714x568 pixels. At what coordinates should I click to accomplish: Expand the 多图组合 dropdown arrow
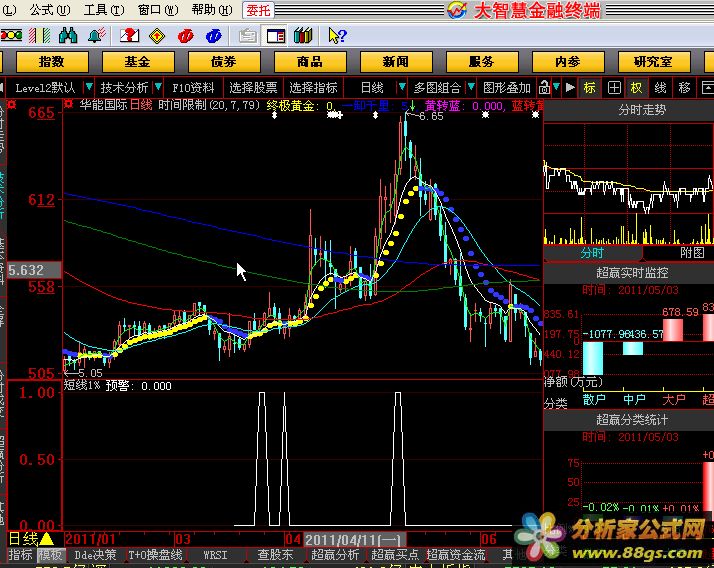click(471, 87)
